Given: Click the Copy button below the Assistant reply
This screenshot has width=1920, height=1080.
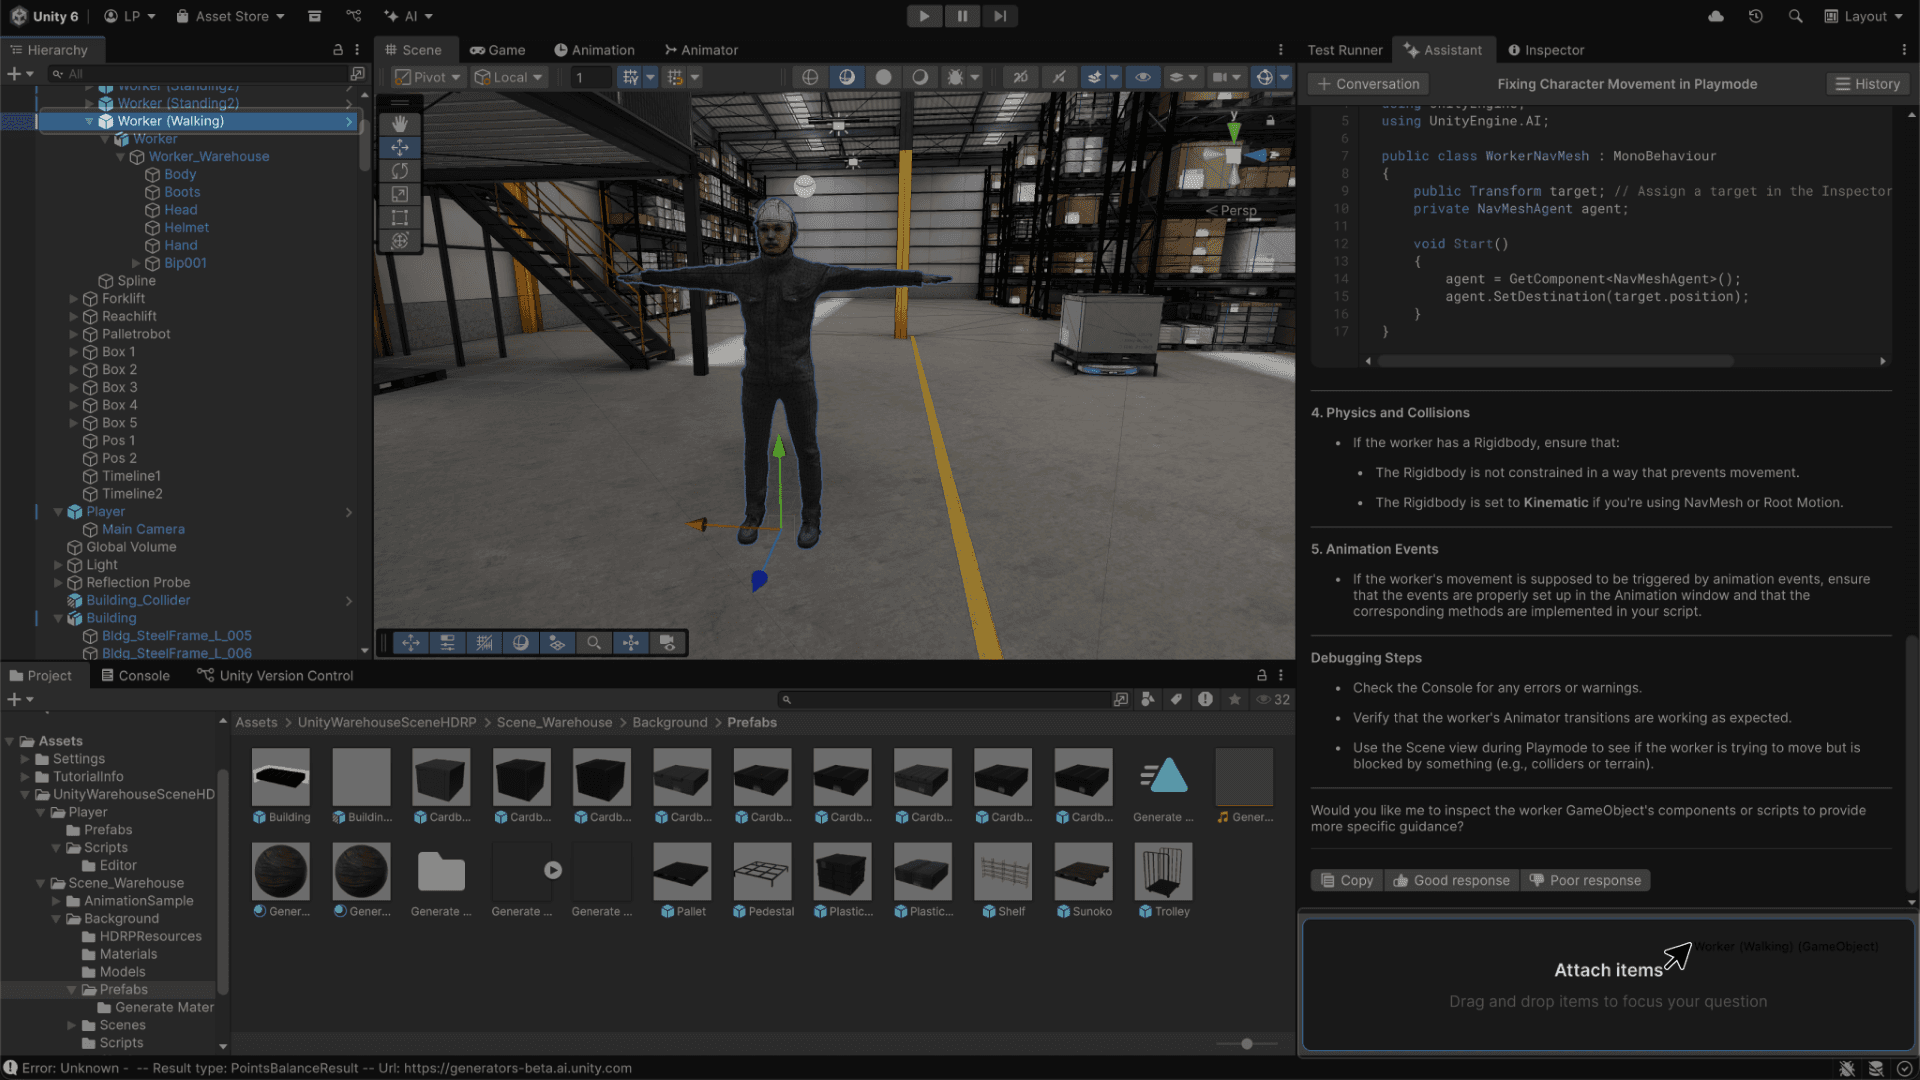Looking at the screenshot, I should [1346, 880].
